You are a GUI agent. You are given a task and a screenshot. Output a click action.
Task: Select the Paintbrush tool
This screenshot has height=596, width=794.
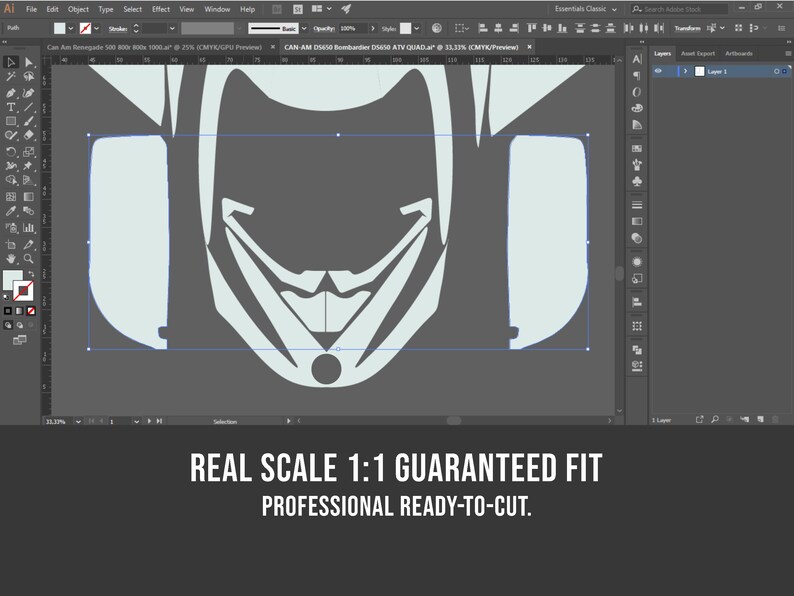[29, 122]
